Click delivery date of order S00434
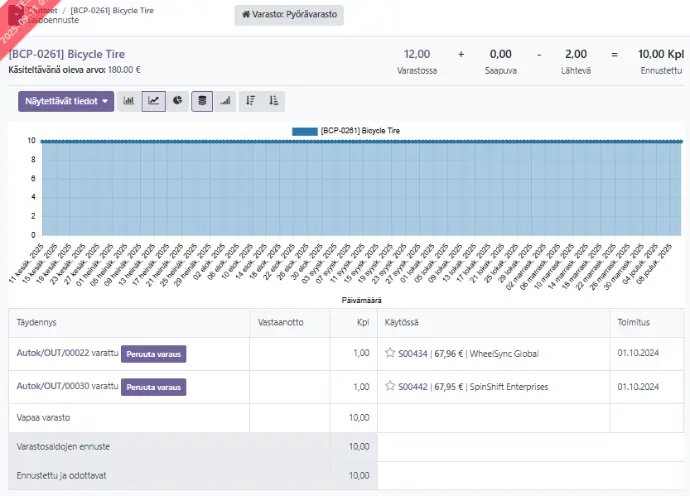 coord(638,353)
